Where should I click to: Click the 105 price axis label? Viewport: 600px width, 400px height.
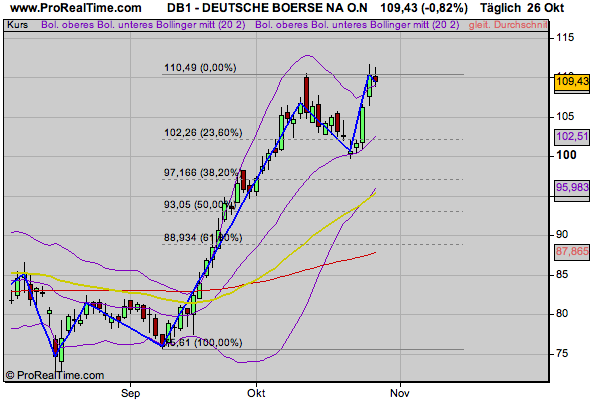point(565,116)
